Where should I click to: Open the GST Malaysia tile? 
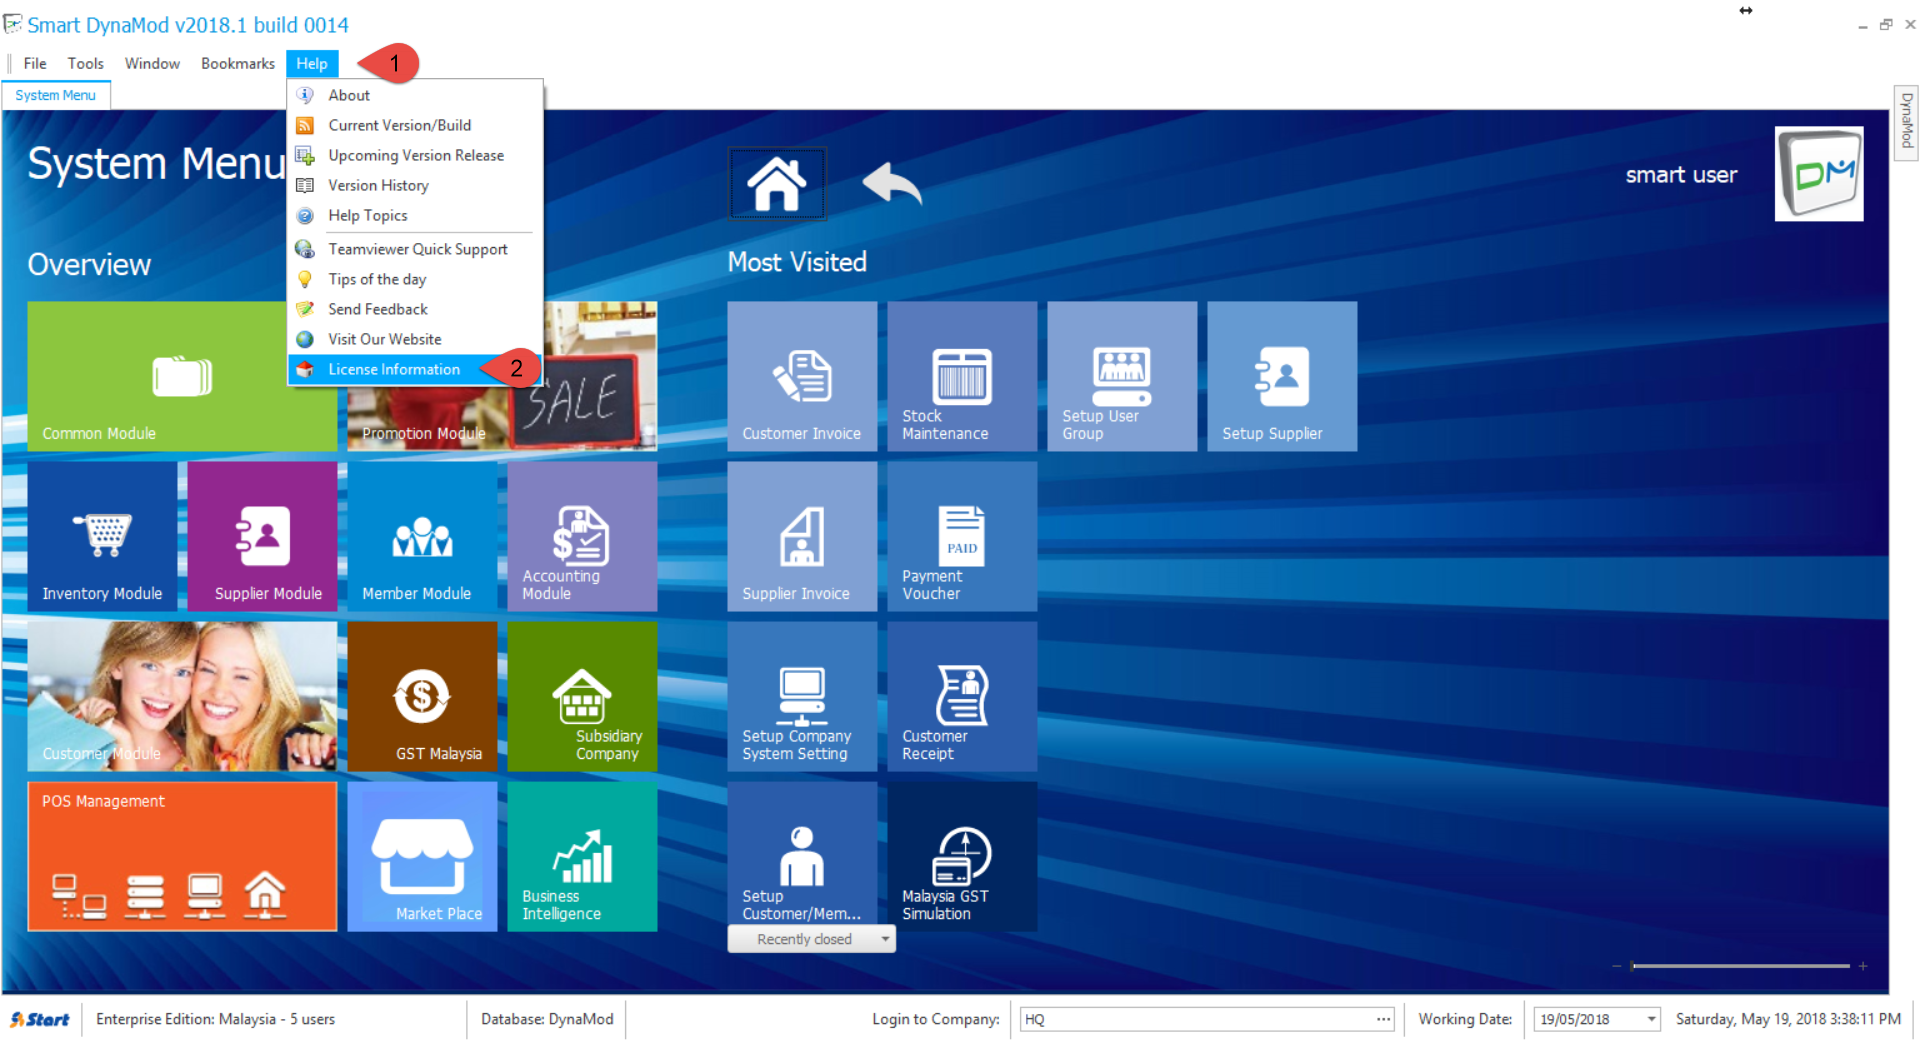pyautogui.click(x=422, y=696)
